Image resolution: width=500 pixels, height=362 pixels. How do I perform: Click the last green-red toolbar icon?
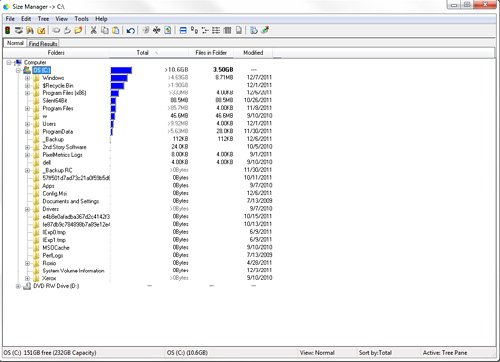point(265,30)
